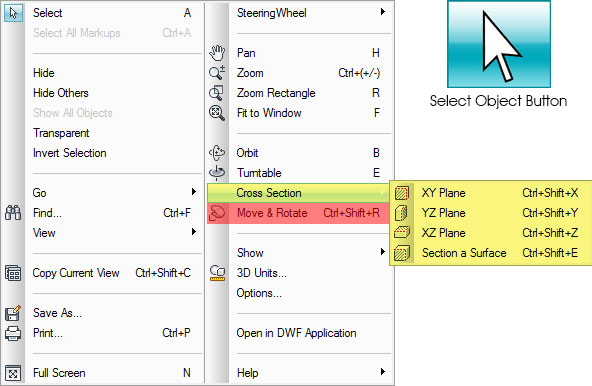Choose Invert Selection menu item
This screenshot has width=592, height=386.
point(69,153)
